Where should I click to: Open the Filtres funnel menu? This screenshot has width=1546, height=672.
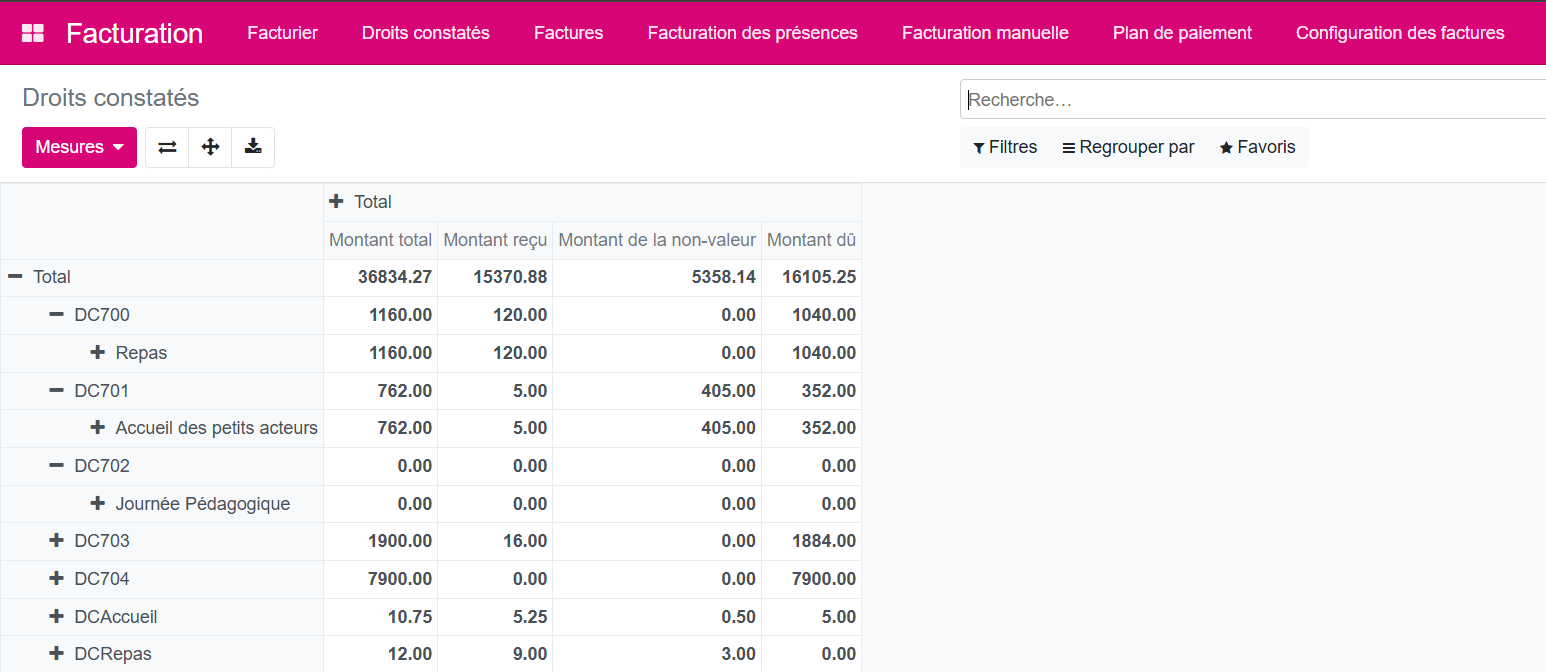click(1005, 147)
